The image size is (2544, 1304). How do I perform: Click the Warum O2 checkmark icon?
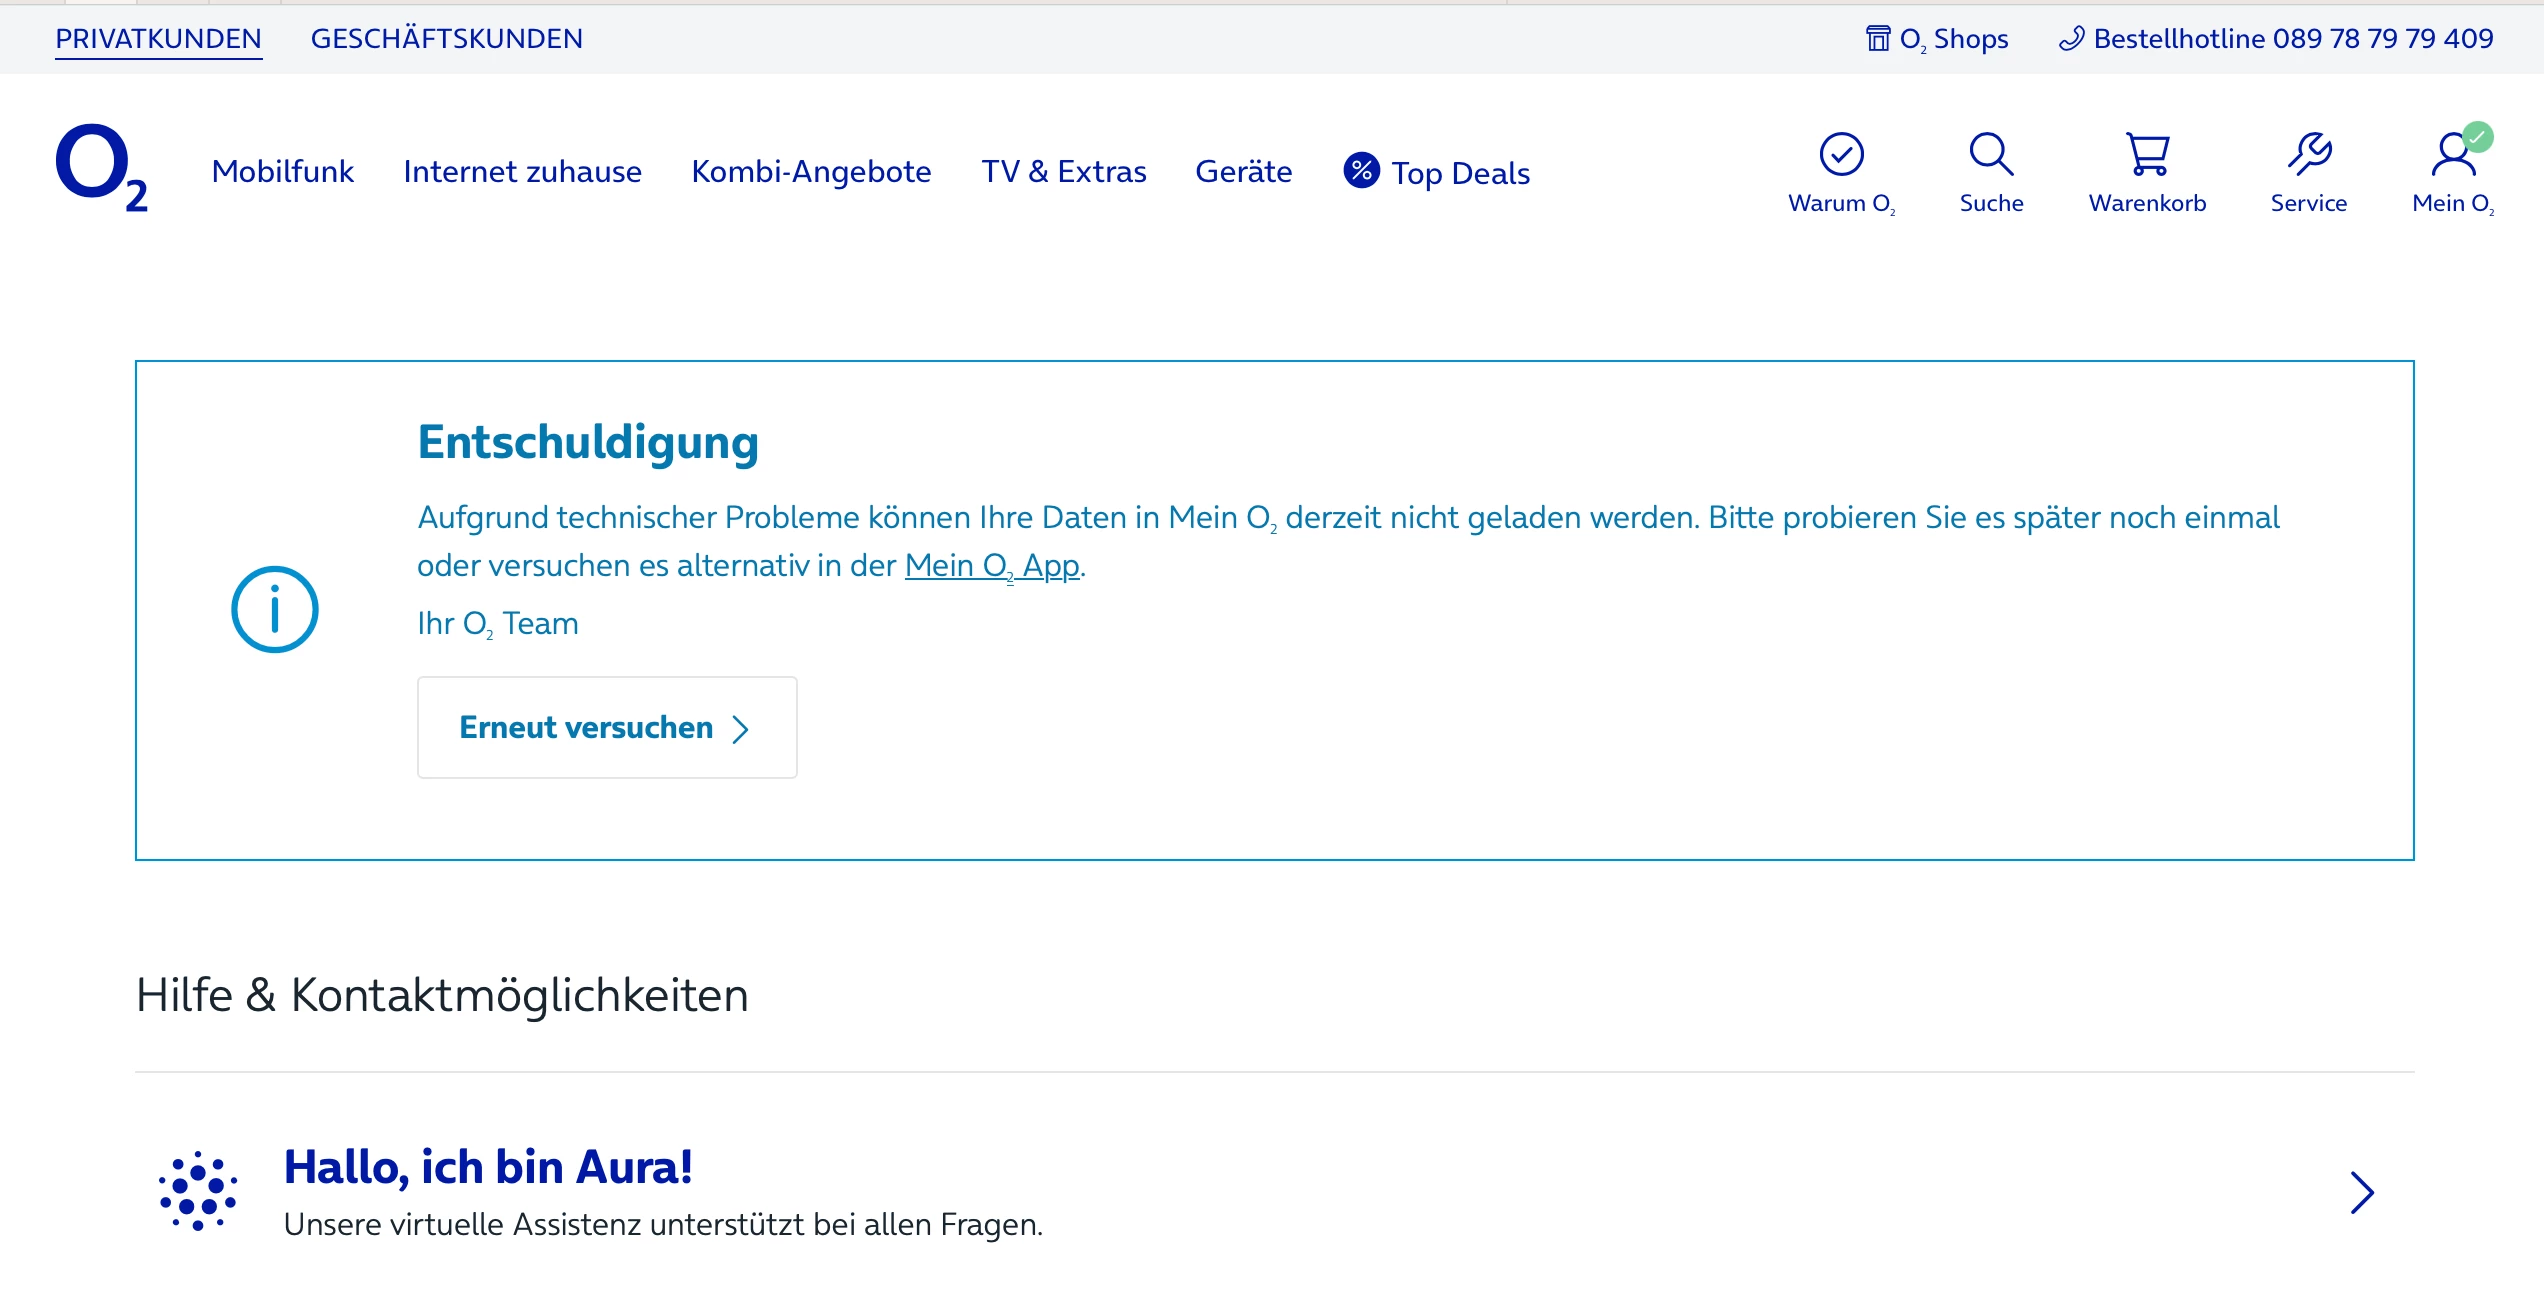click(1841, 154)
